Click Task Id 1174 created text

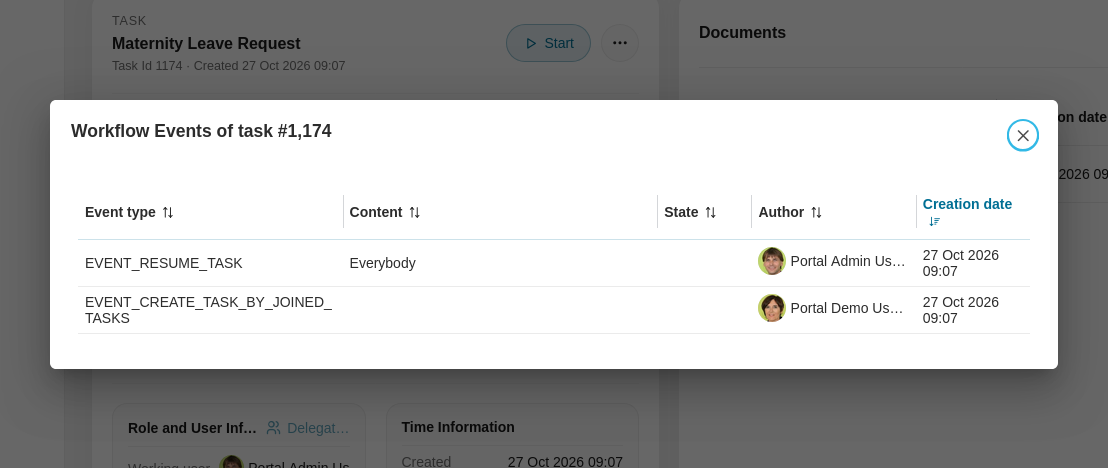coord(228,66)
